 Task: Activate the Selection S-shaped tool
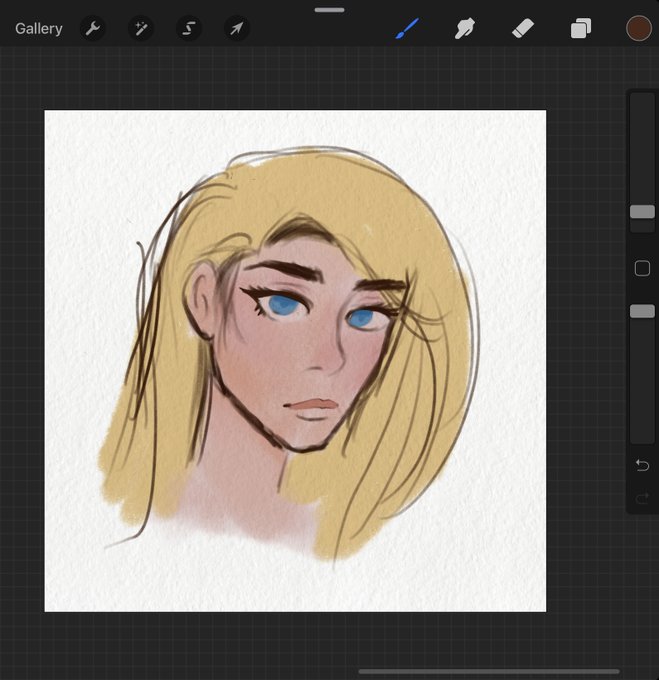[189, 29]
